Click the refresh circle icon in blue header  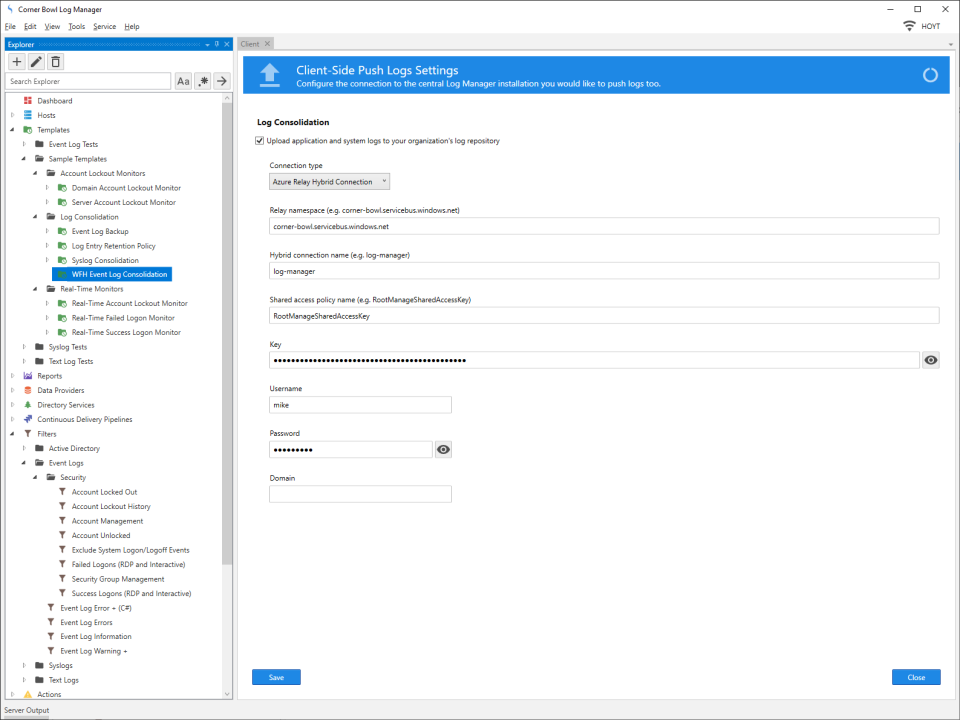(x=930, y=75)
